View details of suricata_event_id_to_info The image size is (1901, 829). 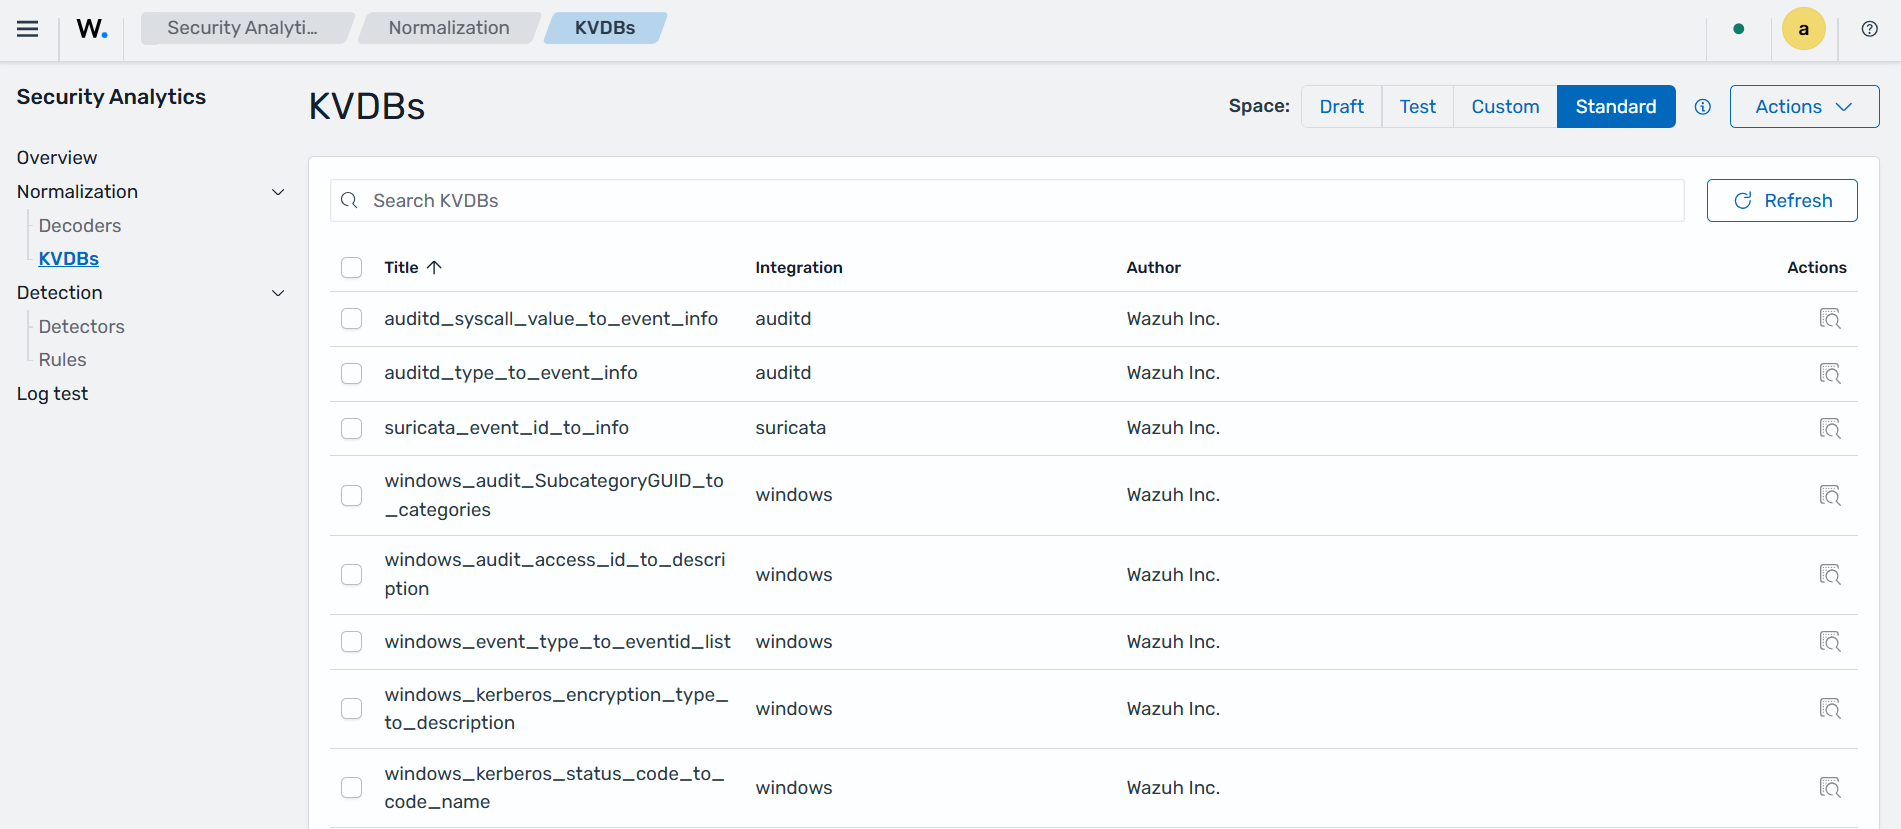point(1830,429)
